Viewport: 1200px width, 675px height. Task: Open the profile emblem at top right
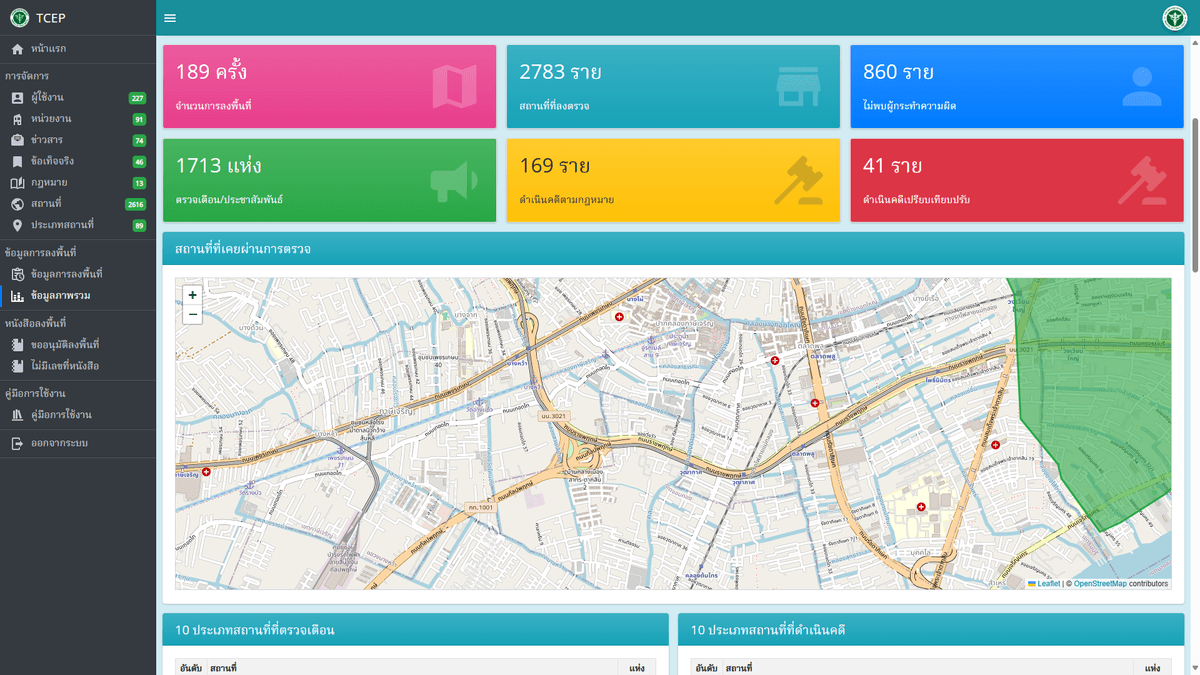[x=1175, y=18]
